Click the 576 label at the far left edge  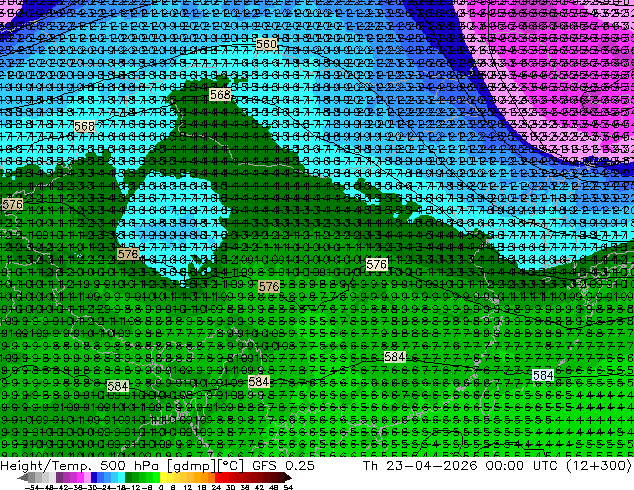pos(12,204)
